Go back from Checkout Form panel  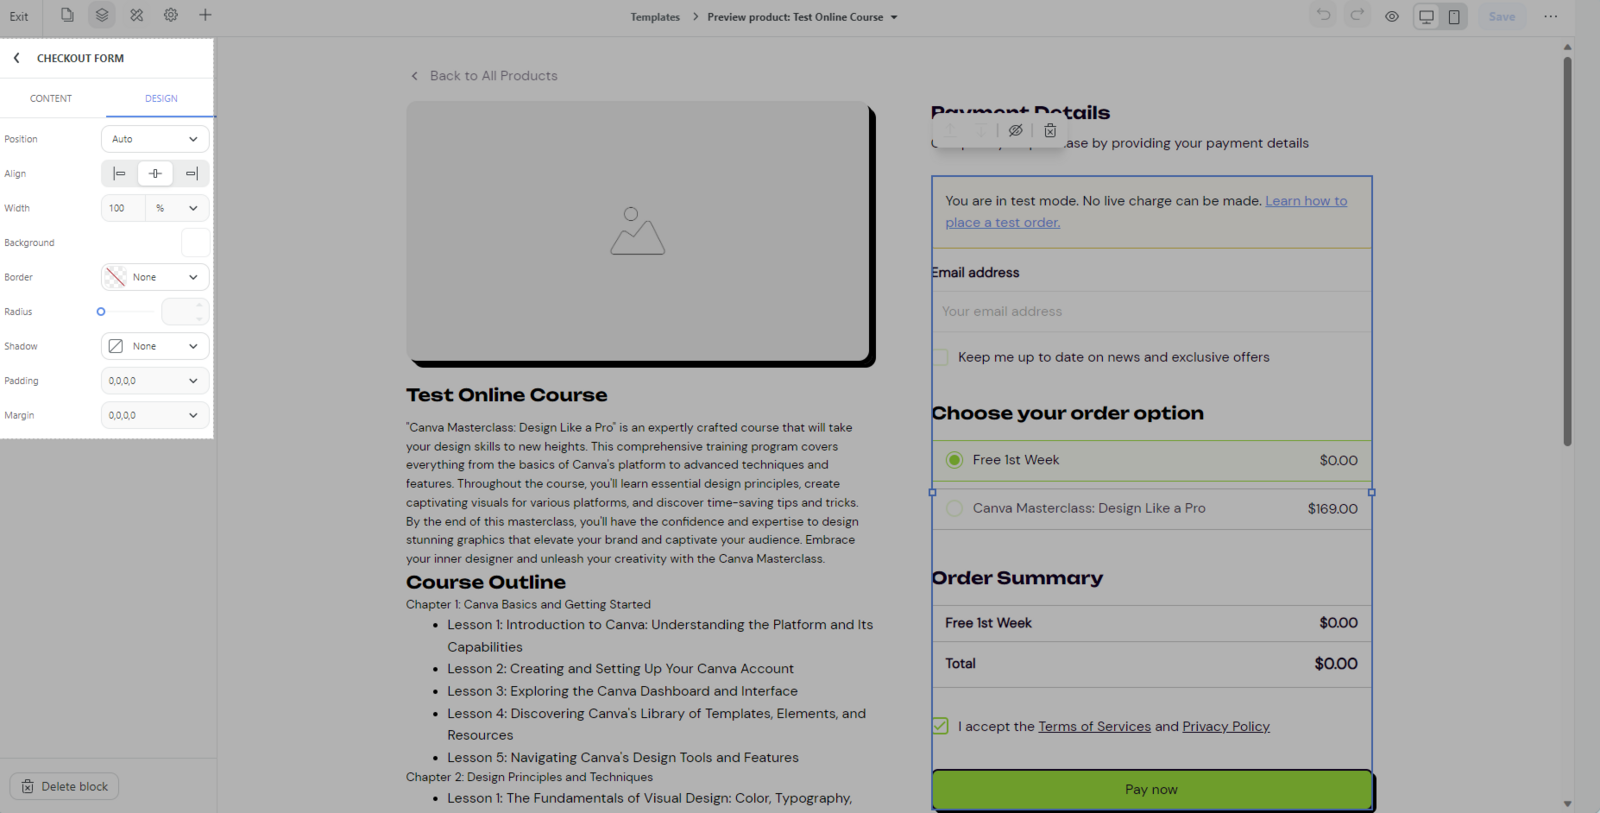[17, 58]
